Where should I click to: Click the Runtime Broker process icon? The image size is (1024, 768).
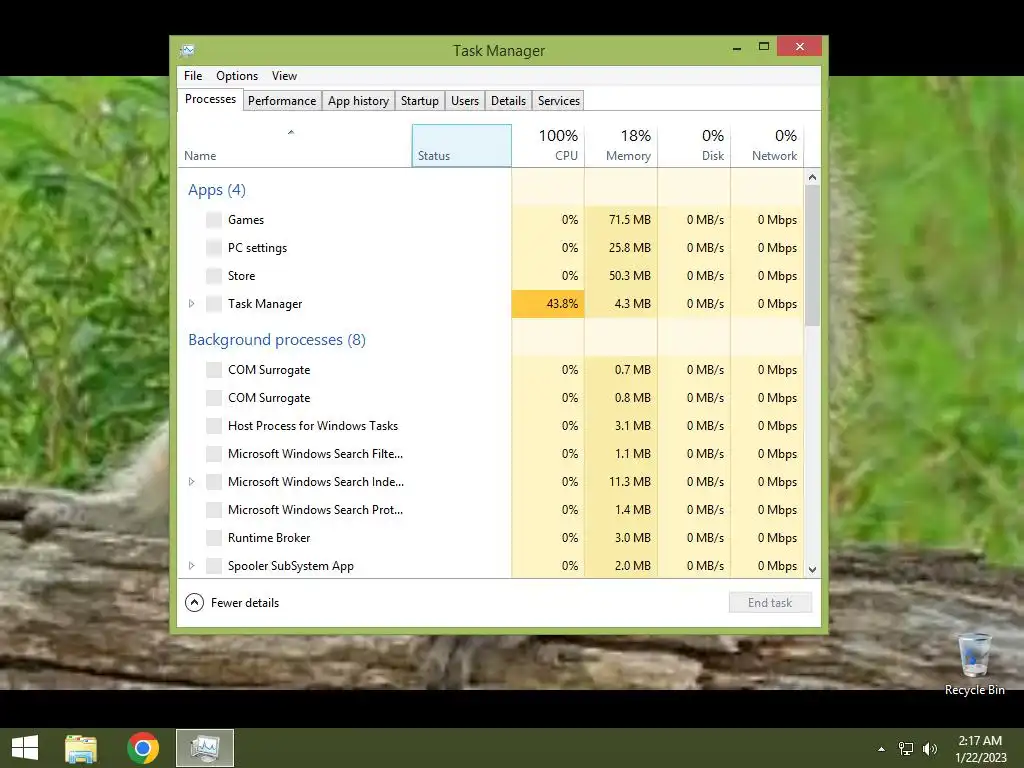[x=214, y=539]
